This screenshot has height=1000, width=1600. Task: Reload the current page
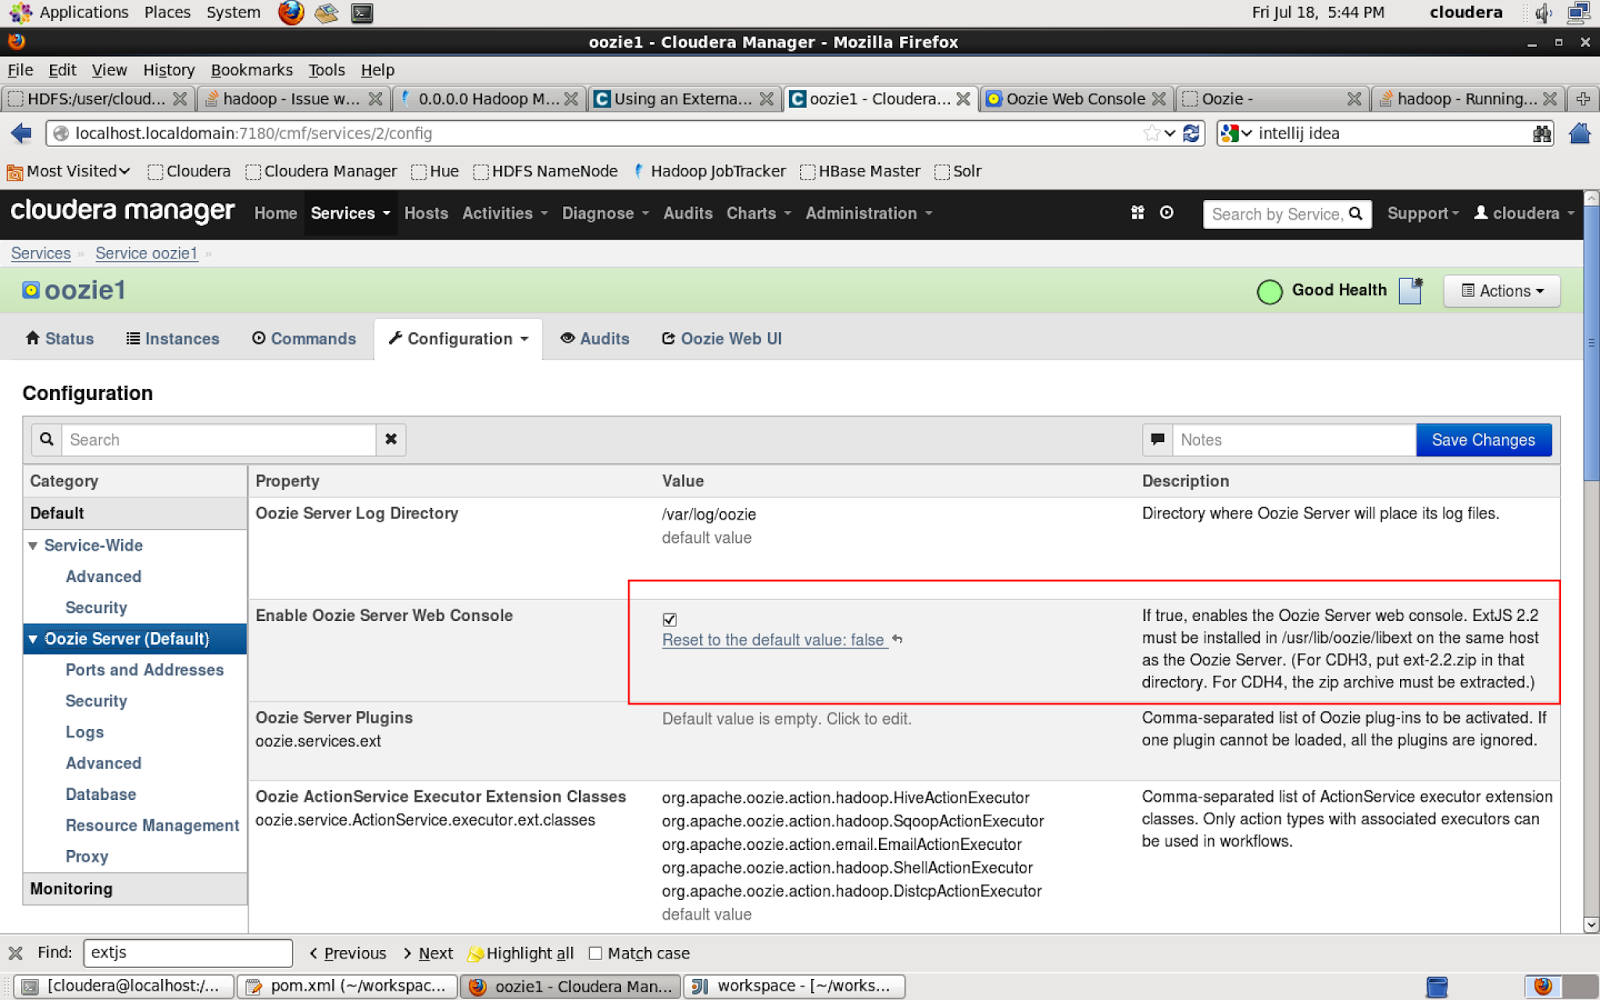tap(1191, 133)
